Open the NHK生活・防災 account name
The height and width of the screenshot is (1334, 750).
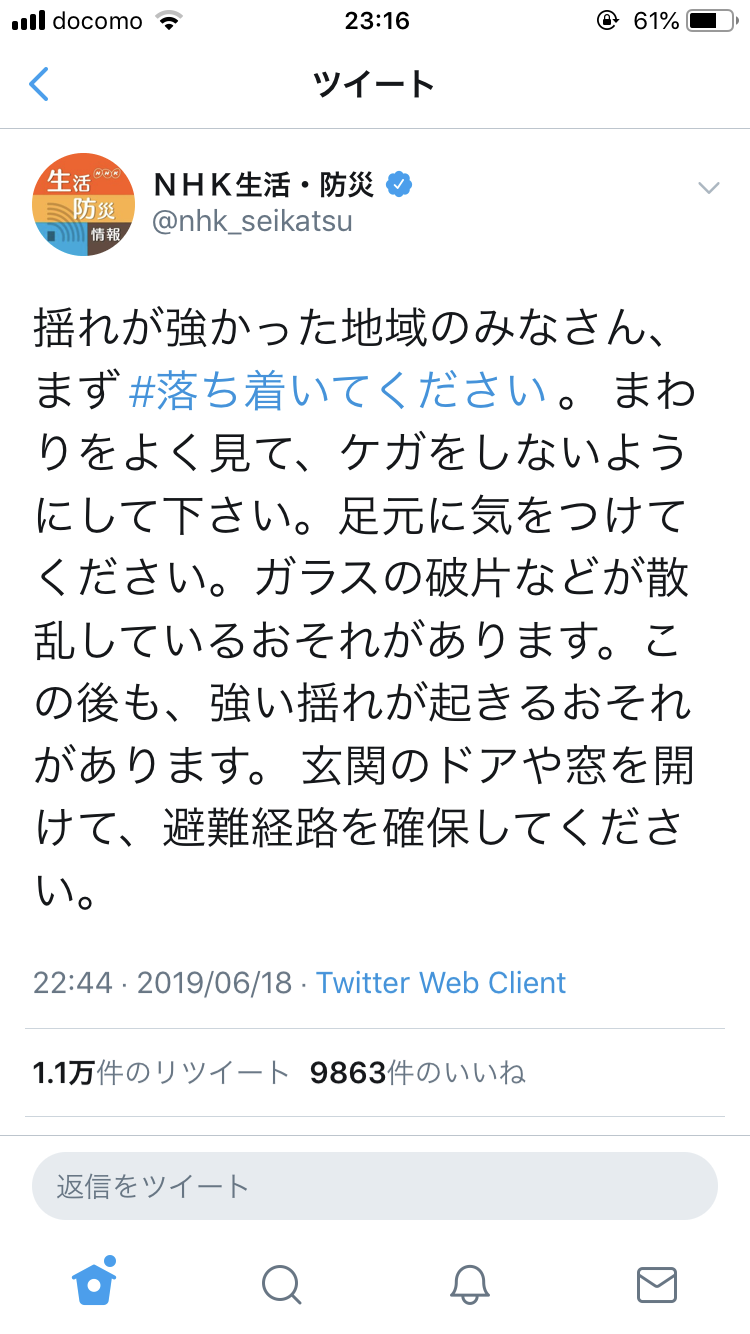pyautogui.click(x=264, y=185)
